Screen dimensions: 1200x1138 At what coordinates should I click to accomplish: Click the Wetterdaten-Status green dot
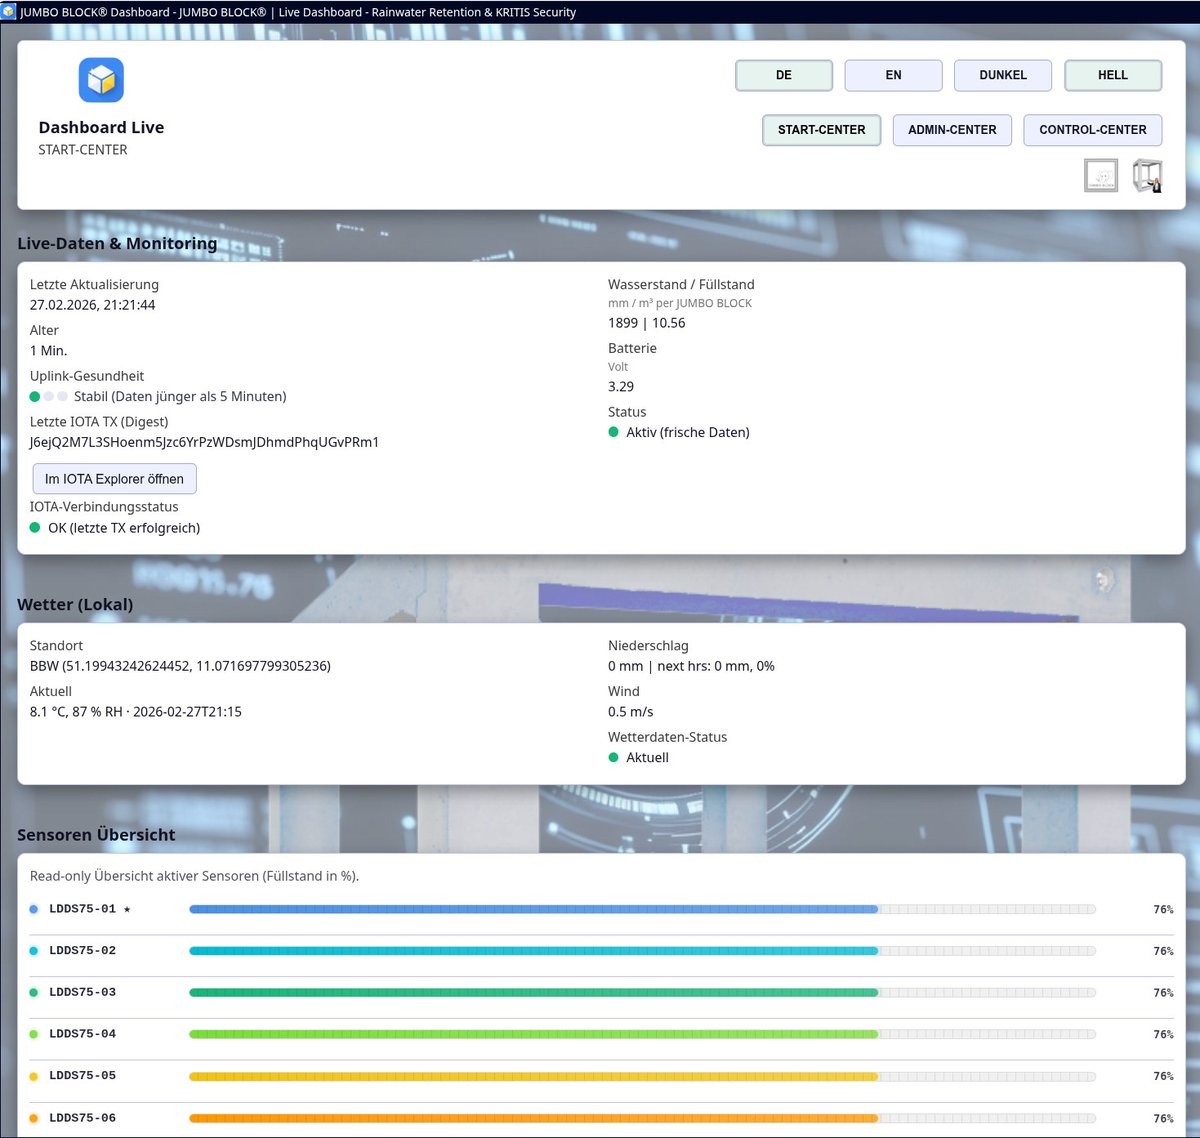614,757
